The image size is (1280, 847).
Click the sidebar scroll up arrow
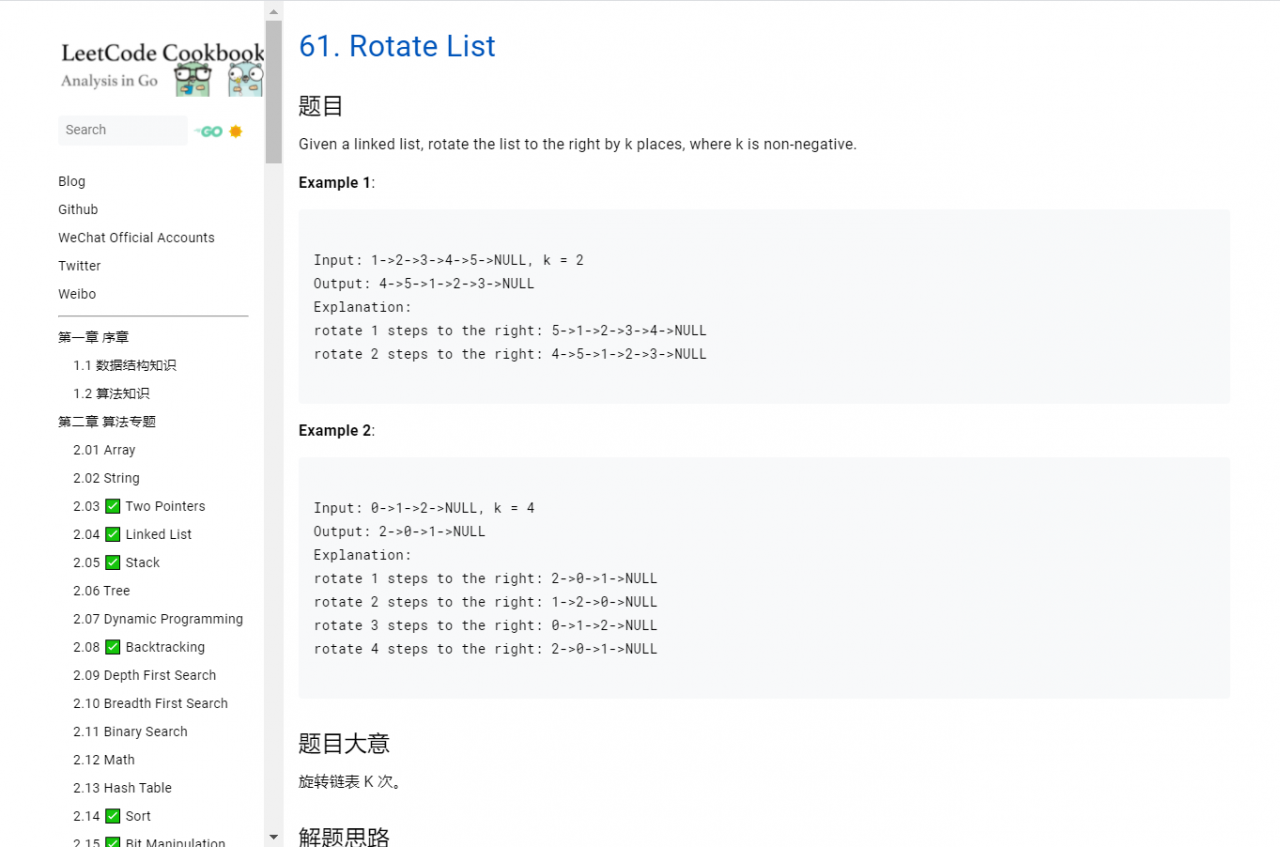(274, 10)
